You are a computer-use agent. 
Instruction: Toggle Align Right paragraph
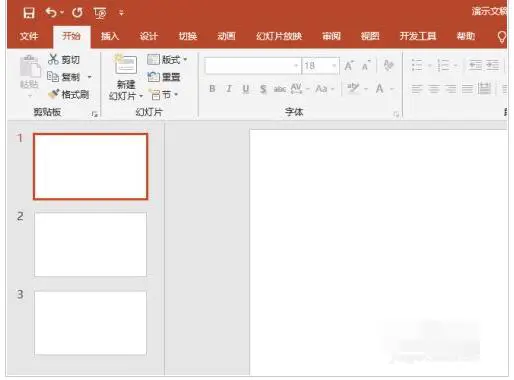click(x=451, y=89)
